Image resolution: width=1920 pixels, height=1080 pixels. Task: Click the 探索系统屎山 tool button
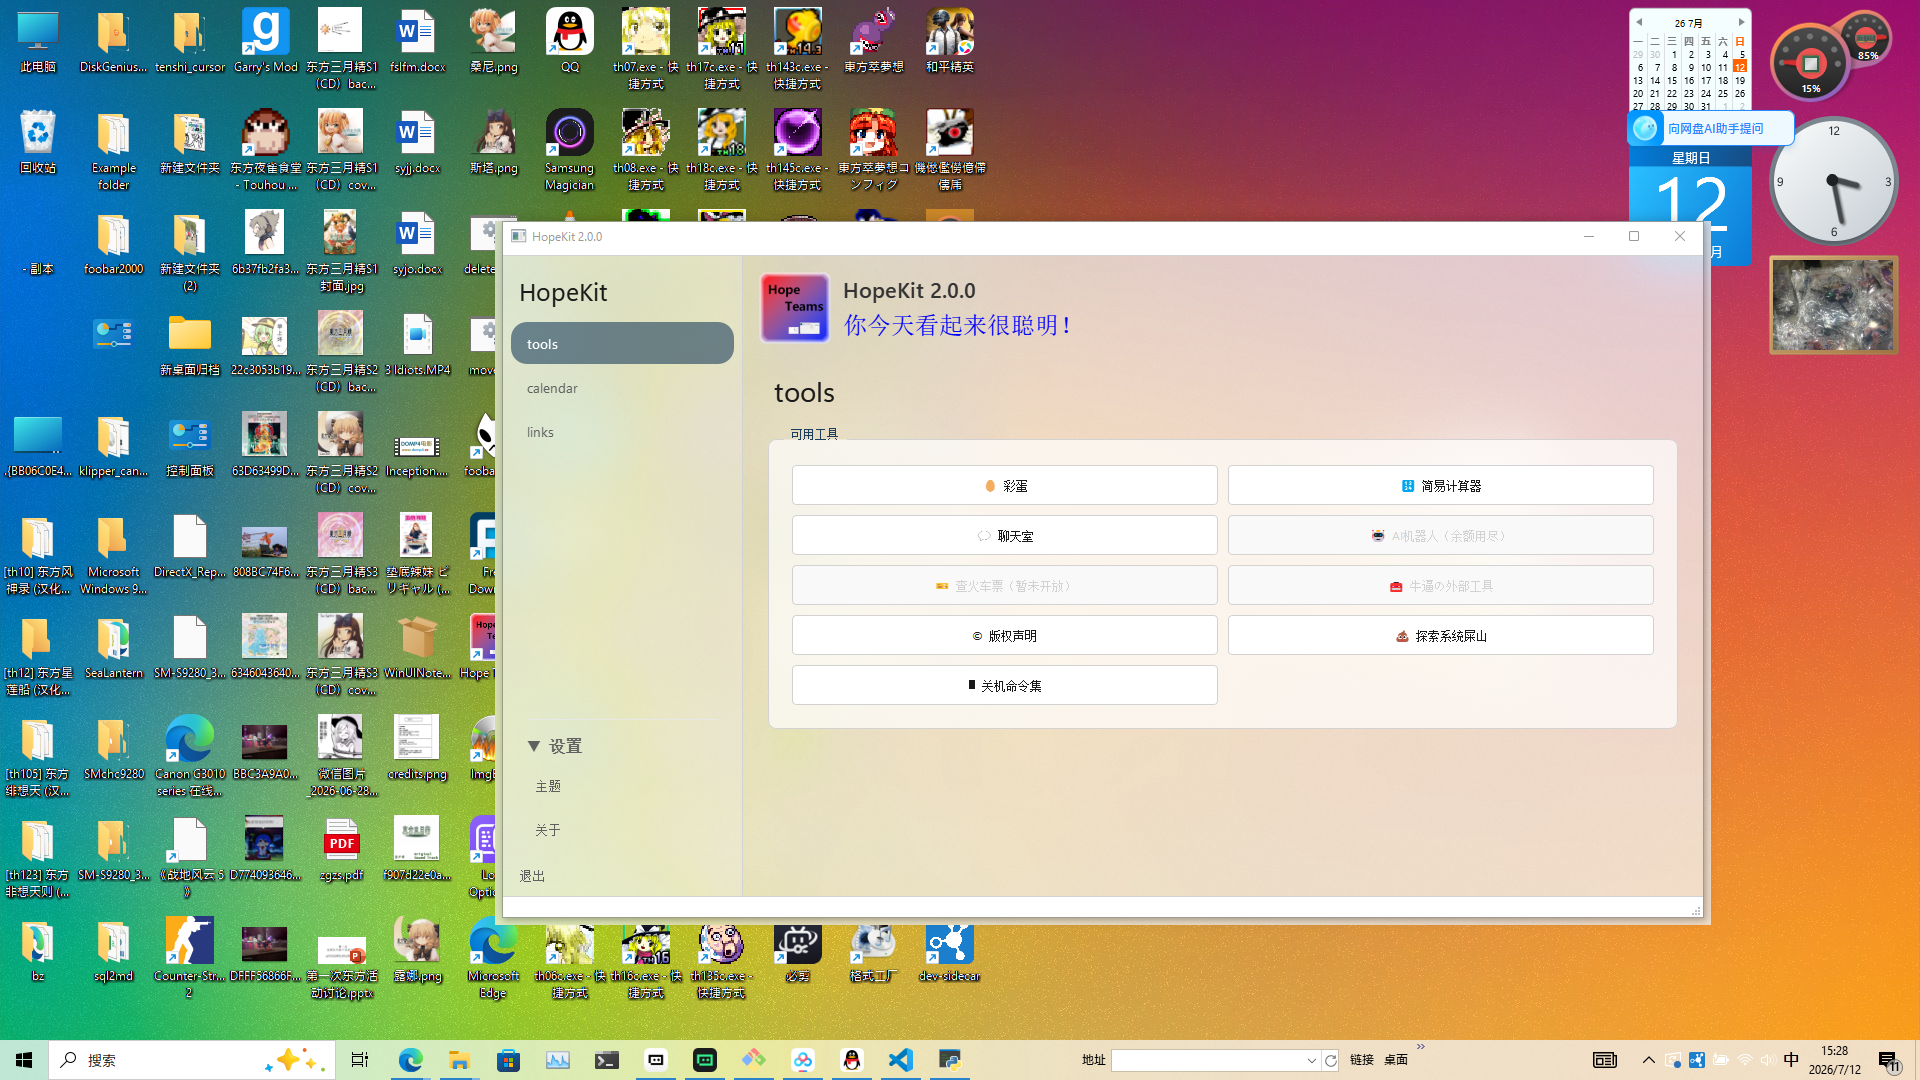1440,636
